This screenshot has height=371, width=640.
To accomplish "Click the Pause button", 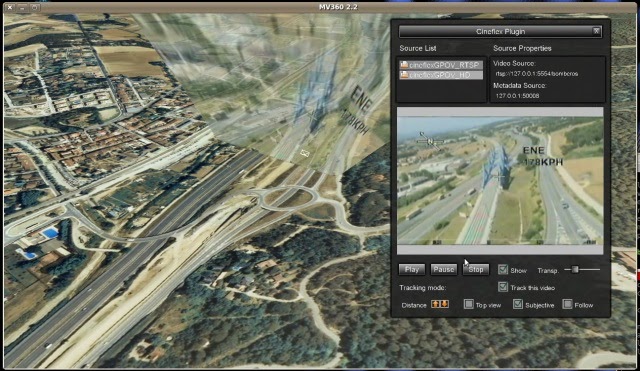I will [x=444, y=269].
